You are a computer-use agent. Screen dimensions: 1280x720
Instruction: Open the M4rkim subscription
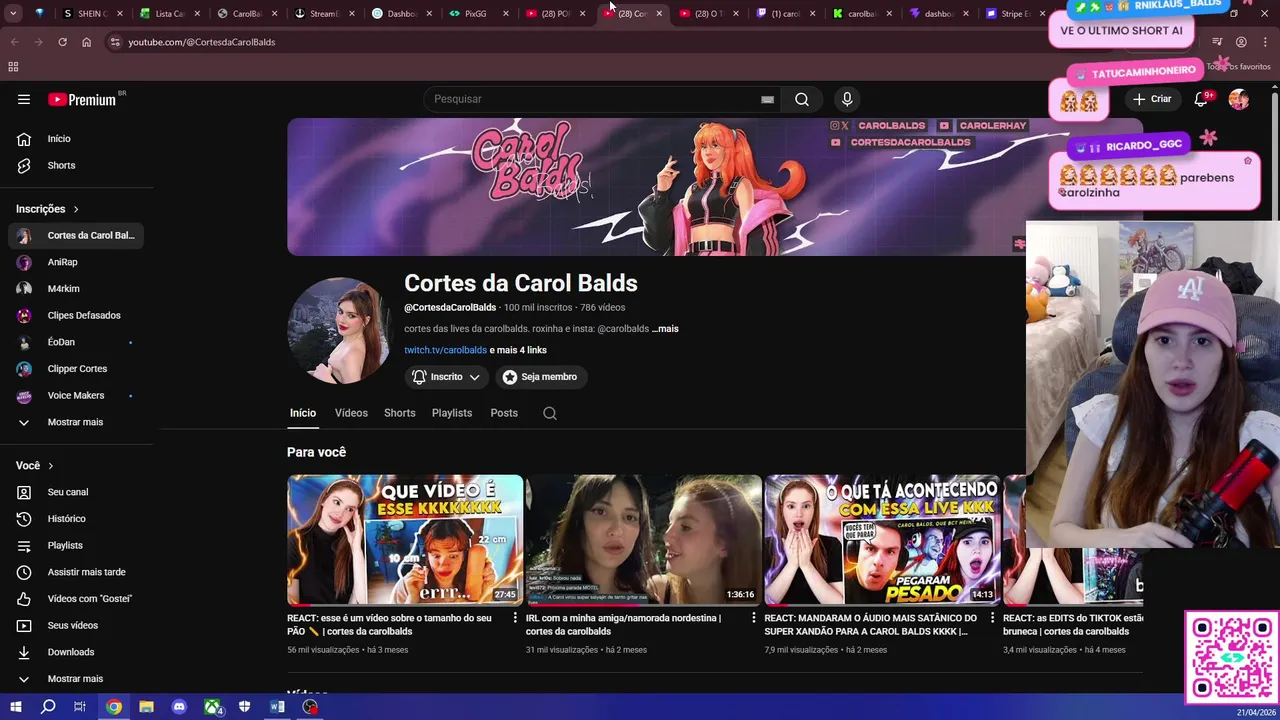(x=77, y=289)
